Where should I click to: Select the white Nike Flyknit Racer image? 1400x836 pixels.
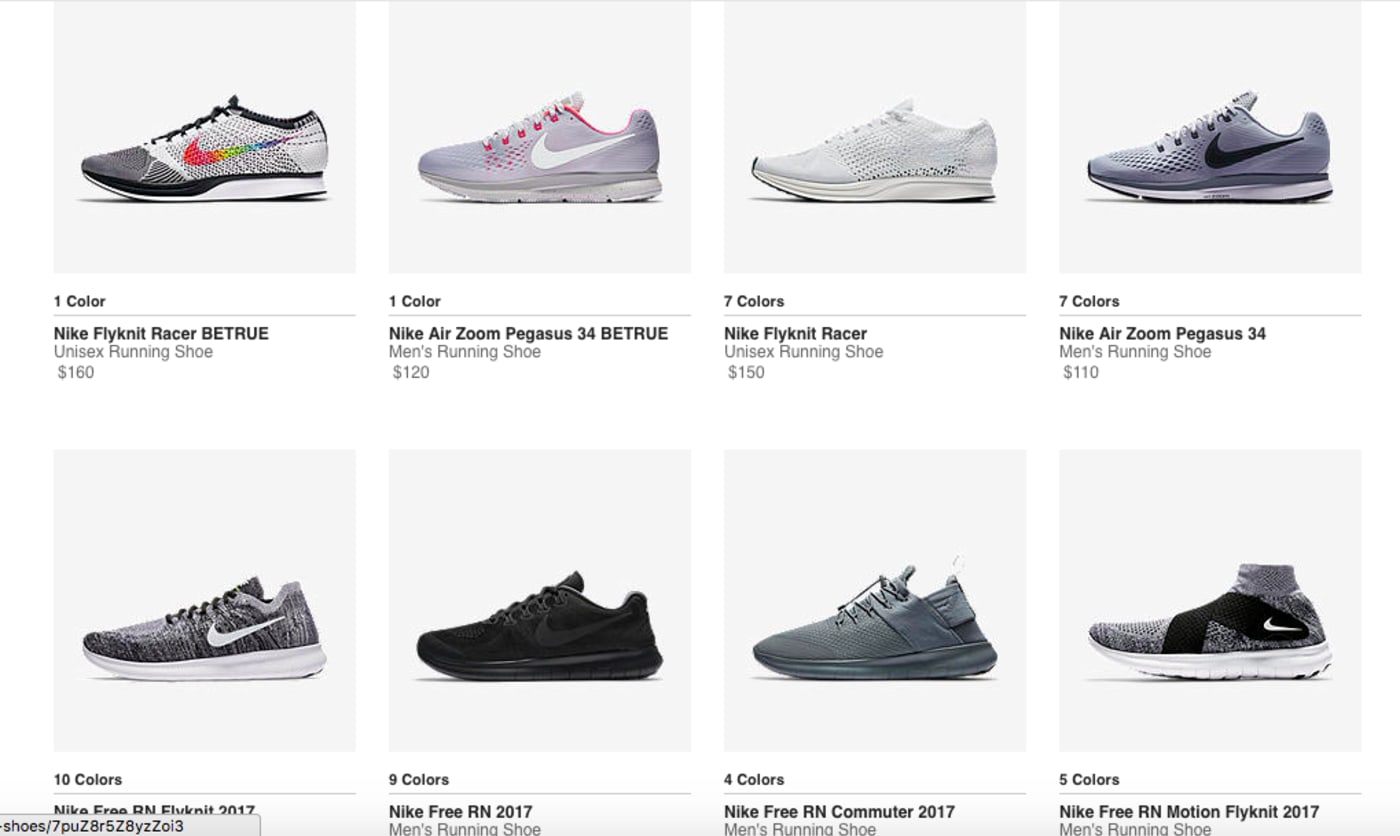pyautogui.click(x=874, y=150)
